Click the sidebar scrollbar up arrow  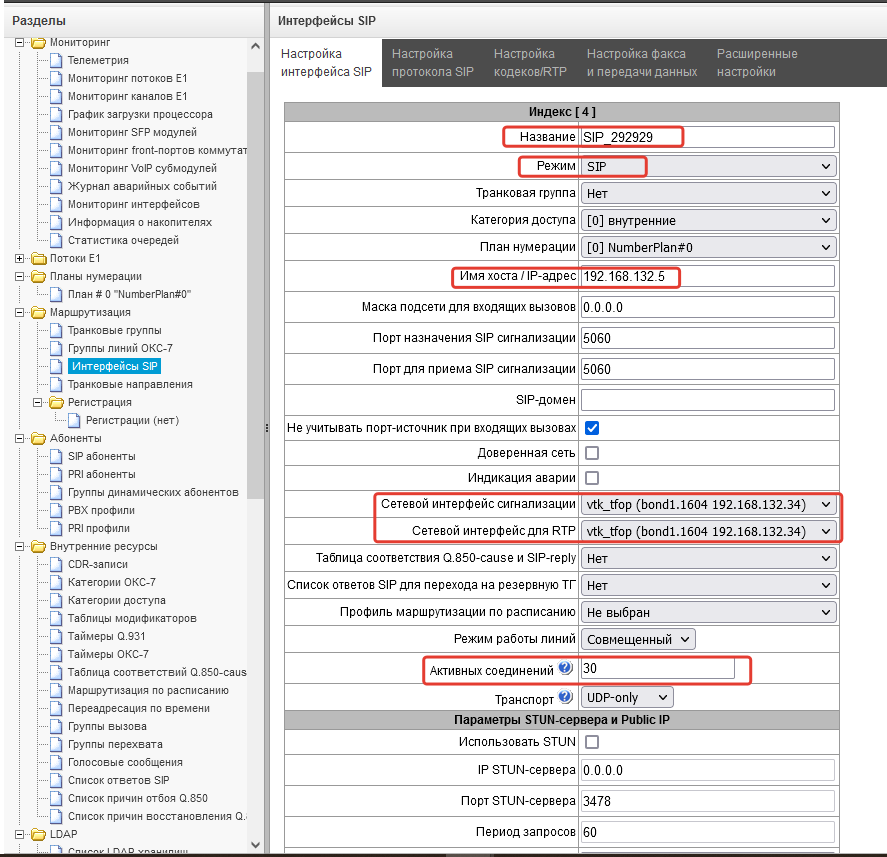(256, 46)
